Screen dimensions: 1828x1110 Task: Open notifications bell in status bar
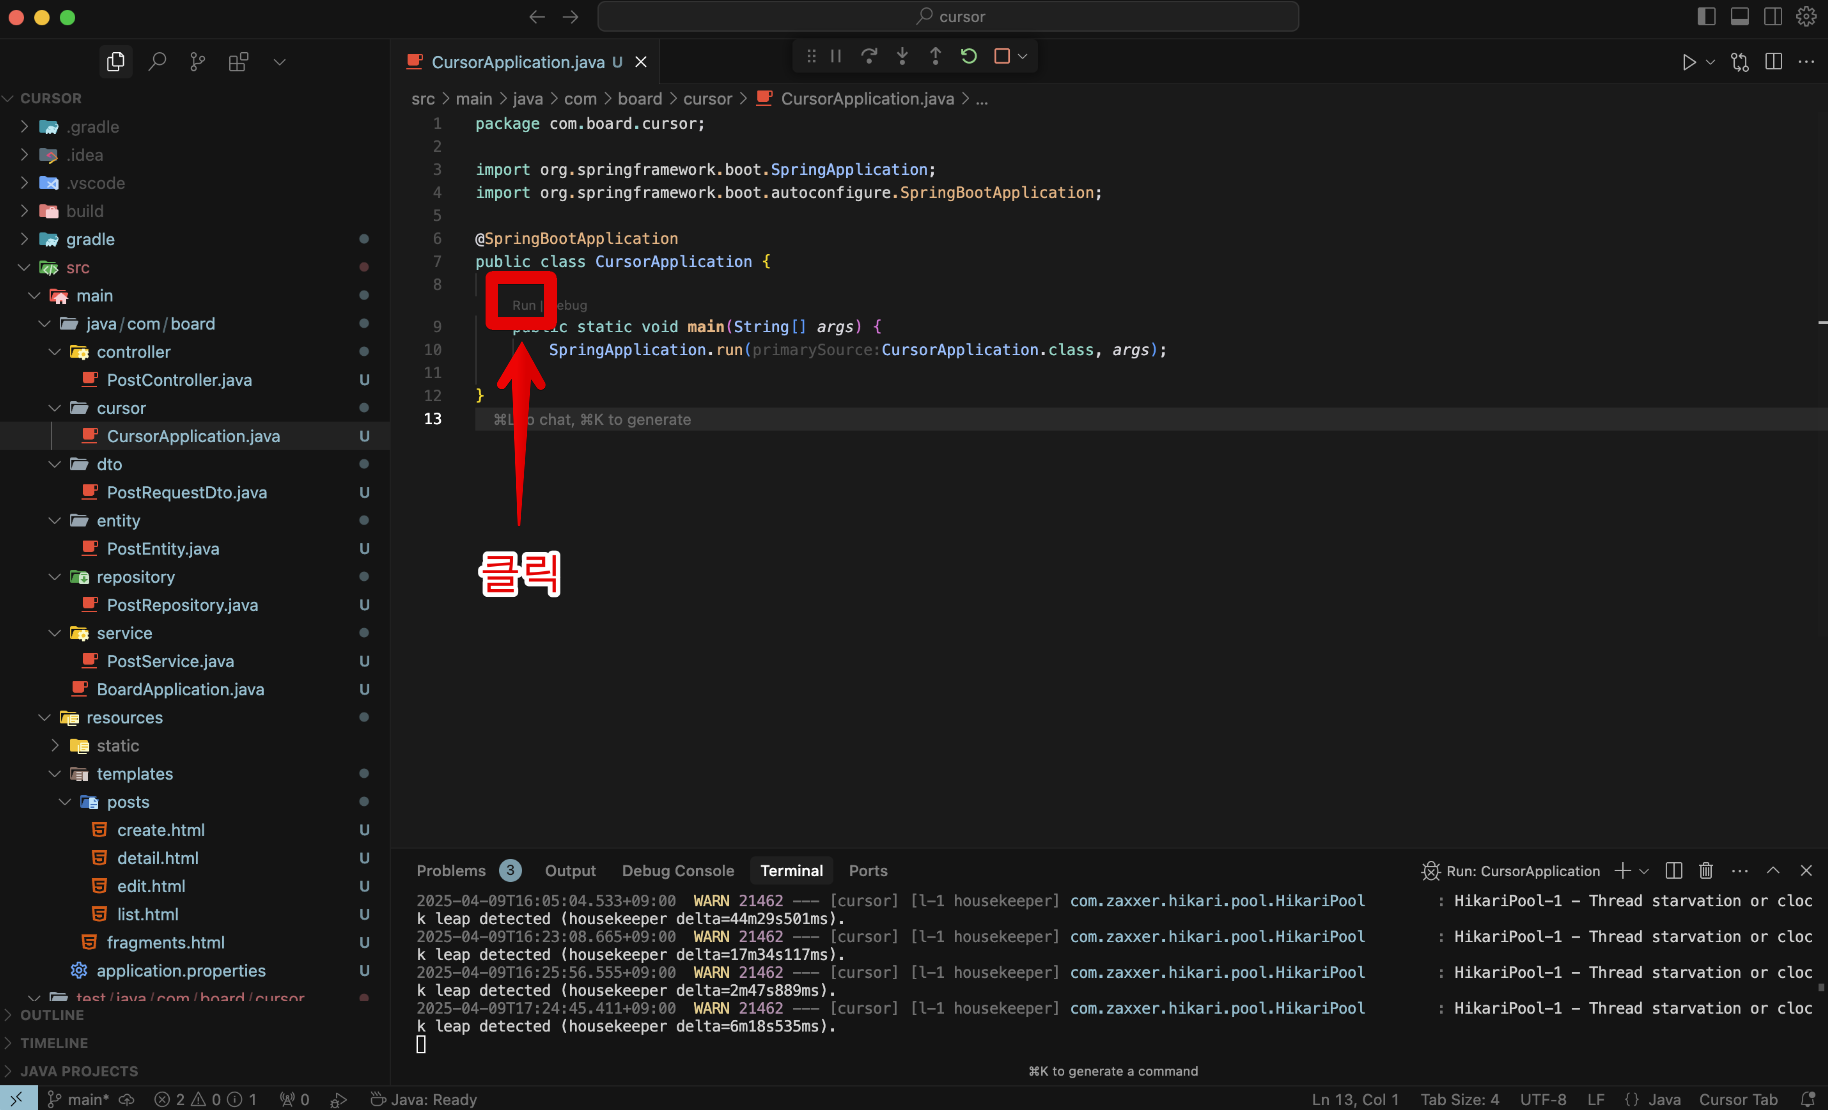pyautogui.click(x=1807, y=1099)
